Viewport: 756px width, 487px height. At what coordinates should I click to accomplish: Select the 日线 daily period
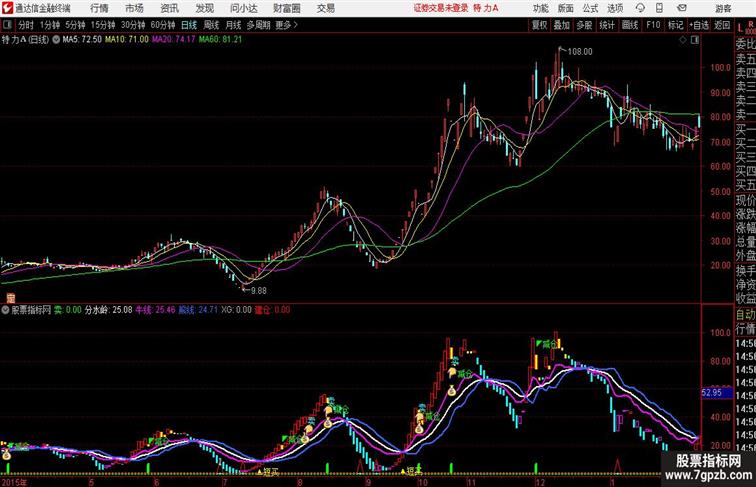(x=189, y=25)
